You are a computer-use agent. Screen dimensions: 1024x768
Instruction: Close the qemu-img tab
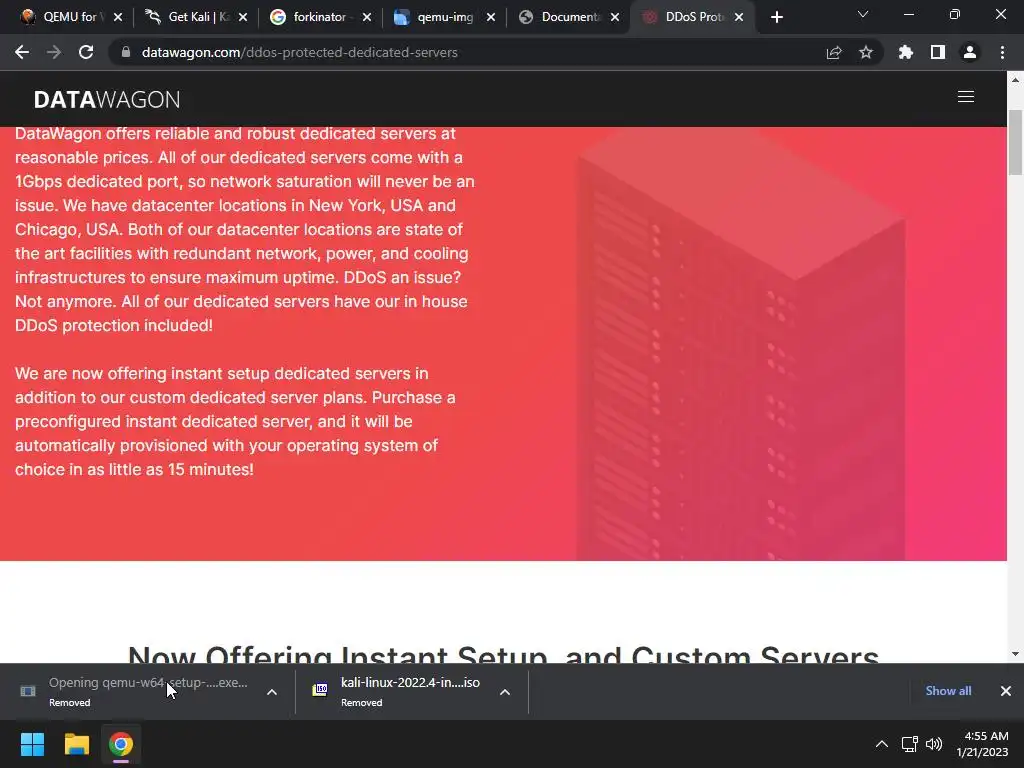tap(491, 18)
